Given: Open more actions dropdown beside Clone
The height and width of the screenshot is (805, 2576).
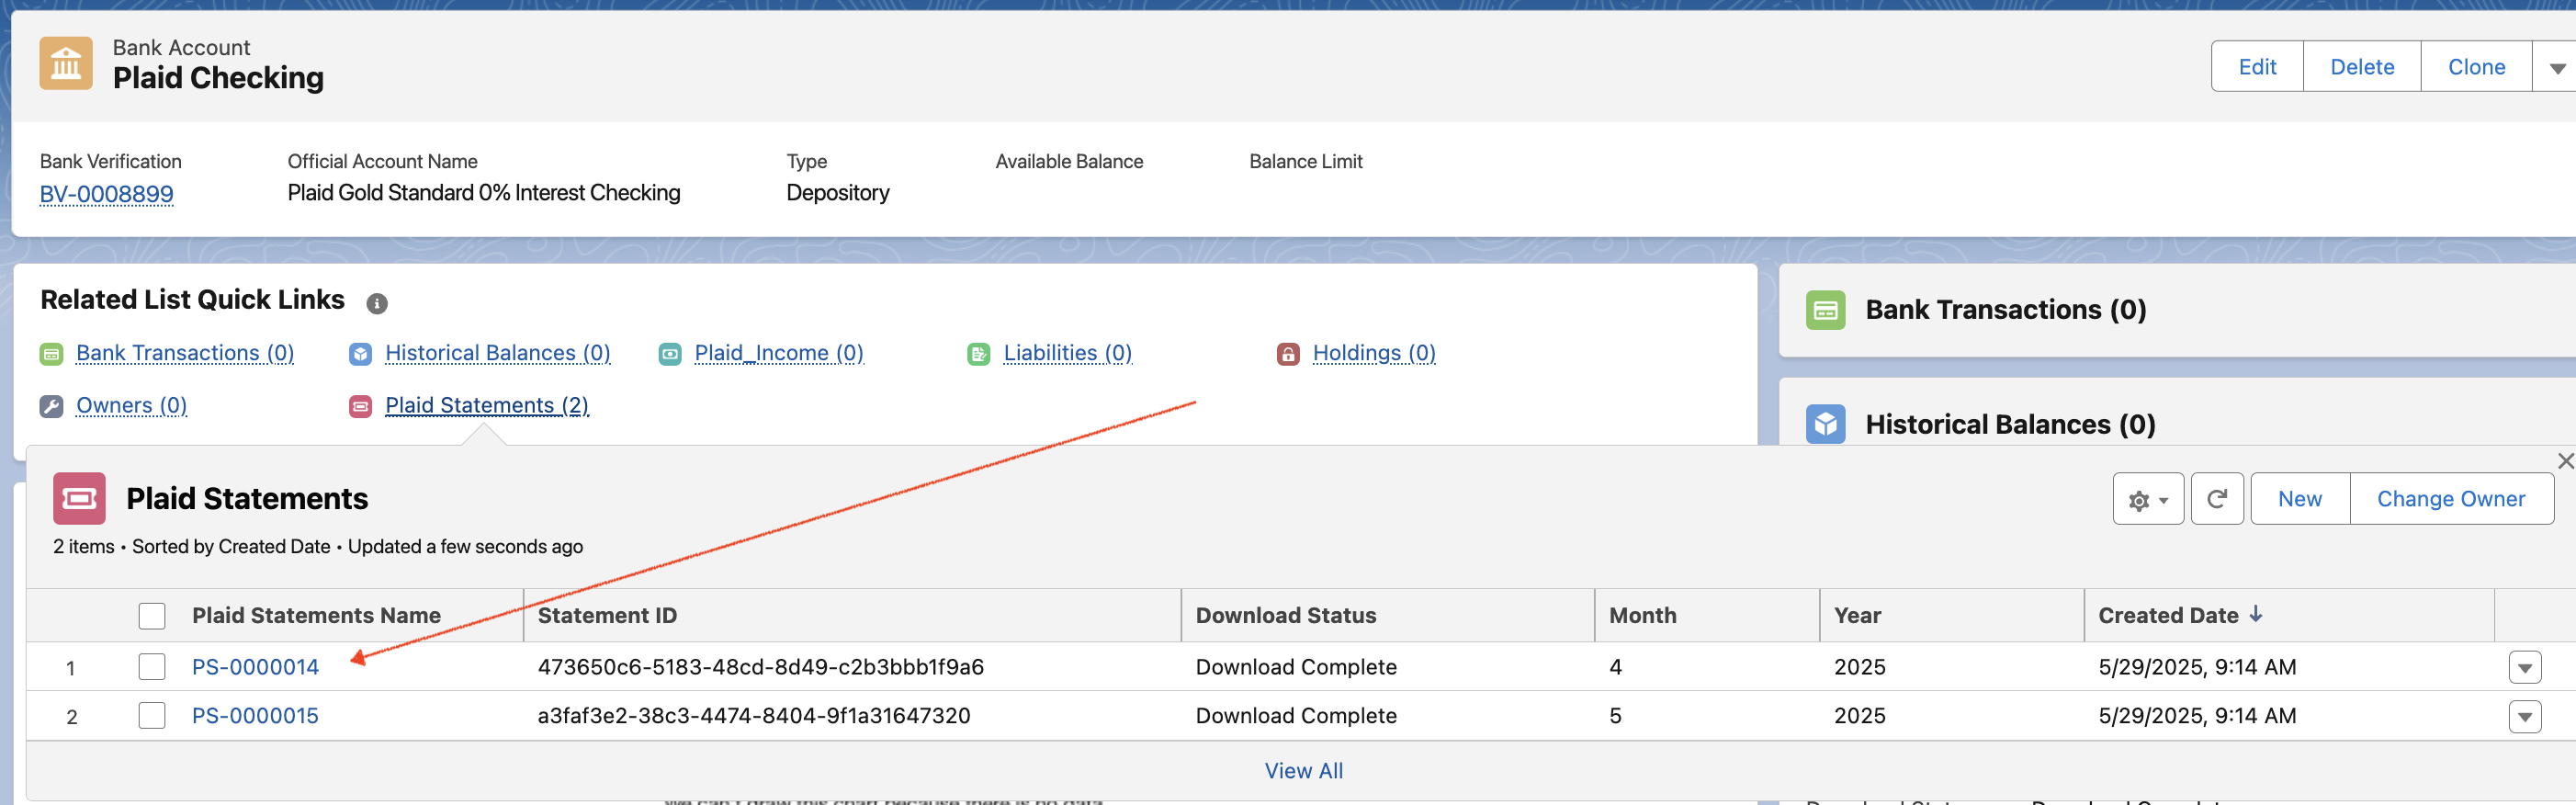Looking at the screenshot, I should [2556, 67].
